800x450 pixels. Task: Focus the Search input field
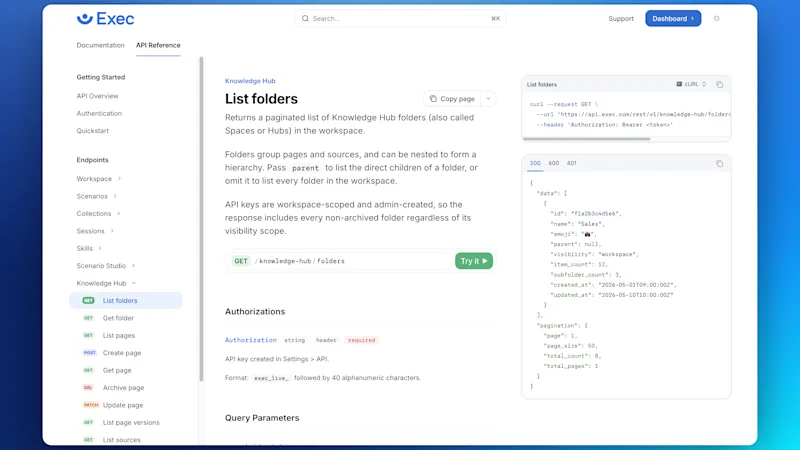point(400,18)
